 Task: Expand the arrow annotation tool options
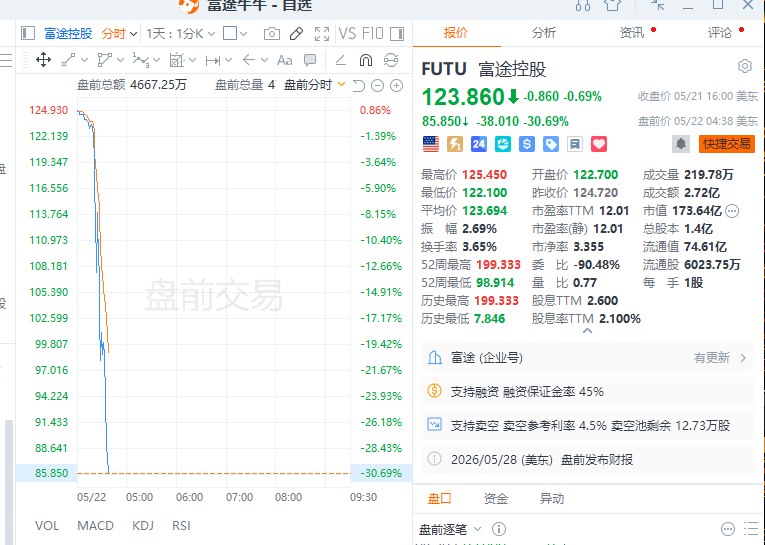pyautogui.click(x=264, y=60)
